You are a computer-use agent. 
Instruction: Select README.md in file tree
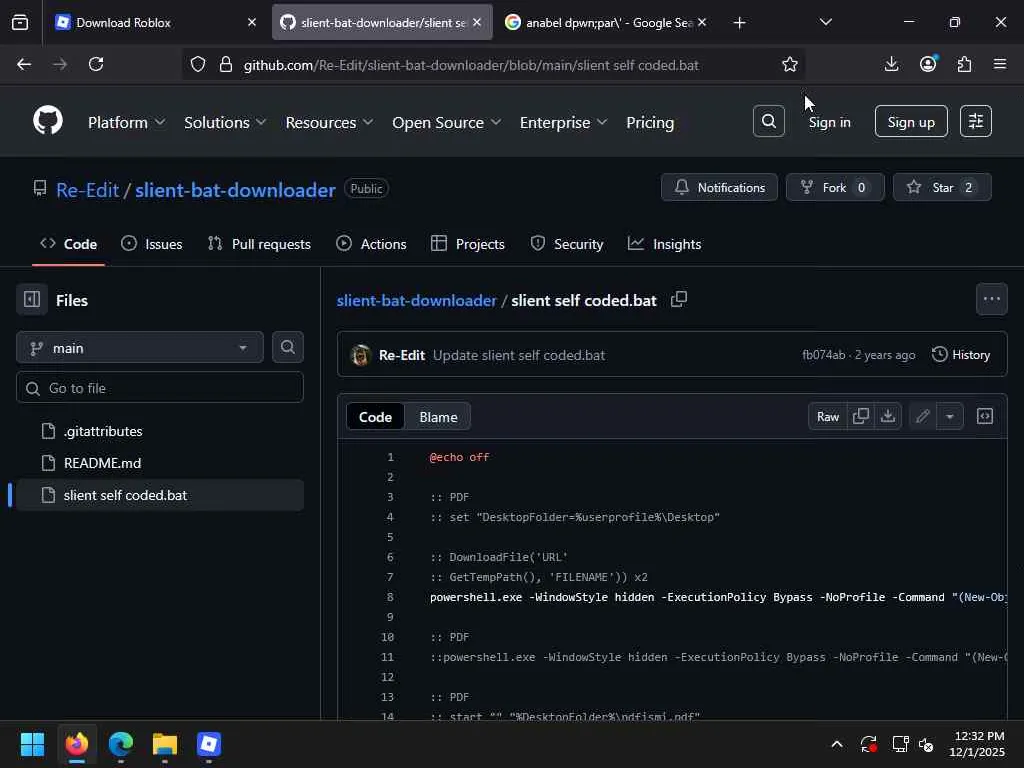click(x=159, y=463)
